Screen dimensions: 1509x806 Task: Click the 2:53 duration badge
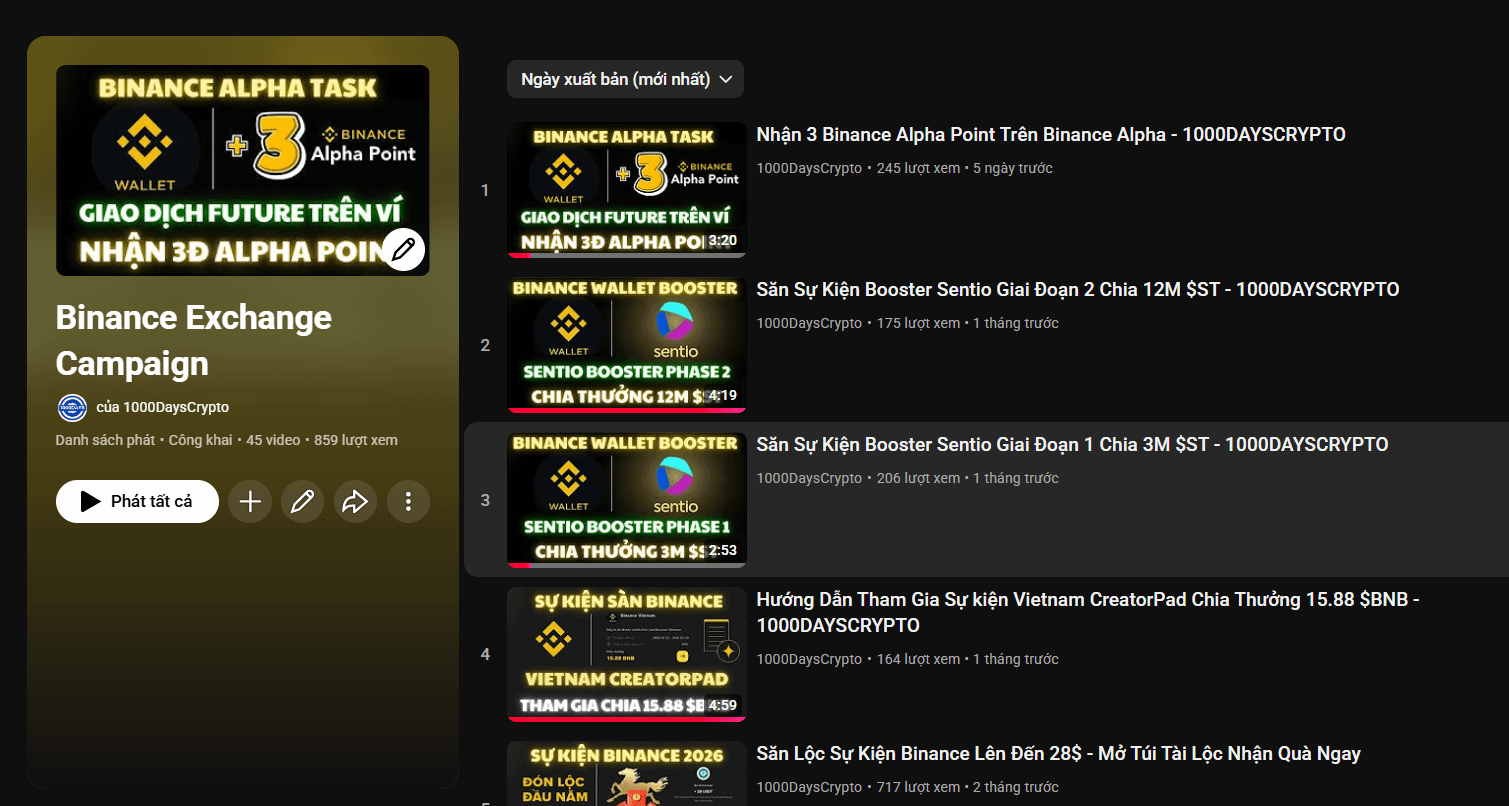(x=722, y=551)
